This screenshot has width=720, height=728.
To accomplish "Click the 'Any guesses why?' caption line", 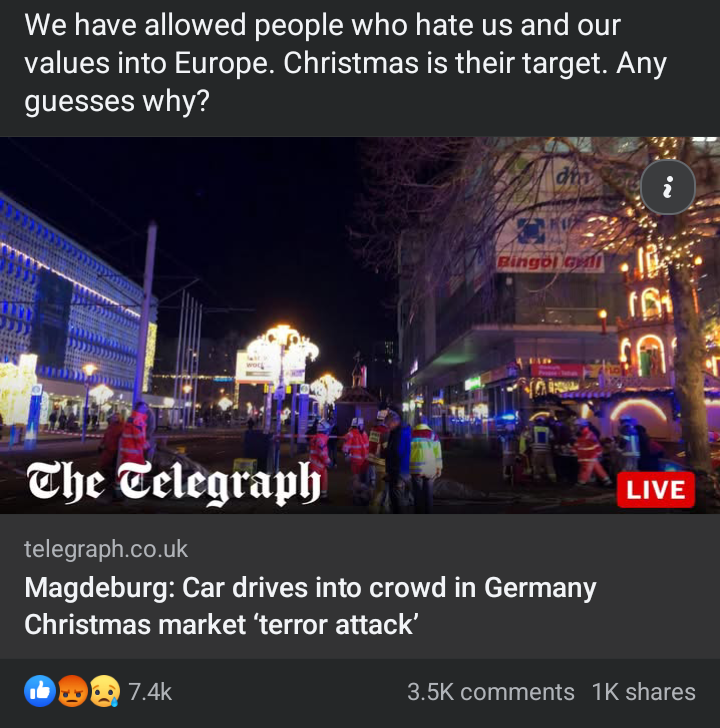I will [117, 101].
